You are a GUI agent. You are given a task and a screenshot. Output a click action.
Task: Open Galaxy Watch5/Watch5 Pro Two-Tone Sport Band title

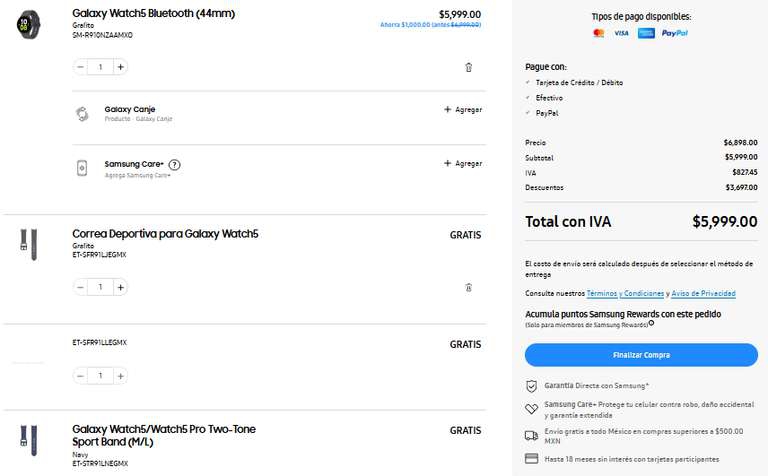point(164,435)
